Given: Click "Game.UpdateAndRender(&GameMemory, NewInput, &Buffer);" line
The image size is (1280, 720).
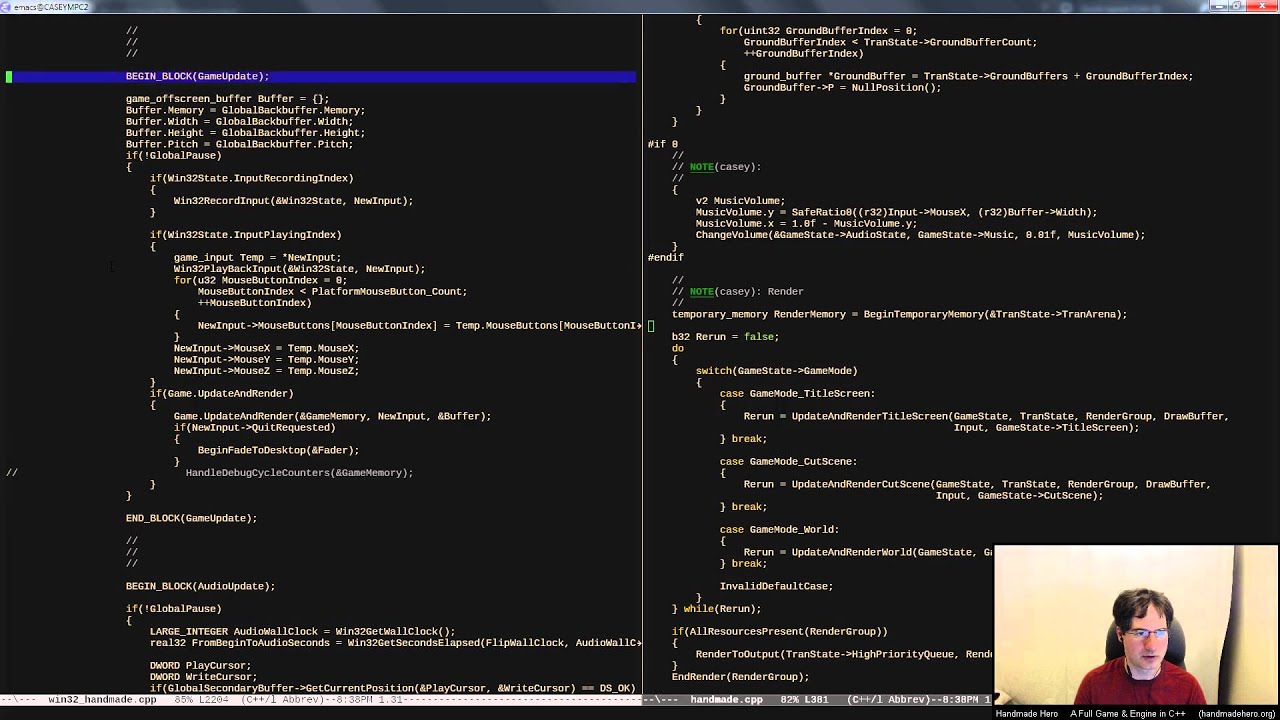Looking at the screenshot, I should 332,416.
